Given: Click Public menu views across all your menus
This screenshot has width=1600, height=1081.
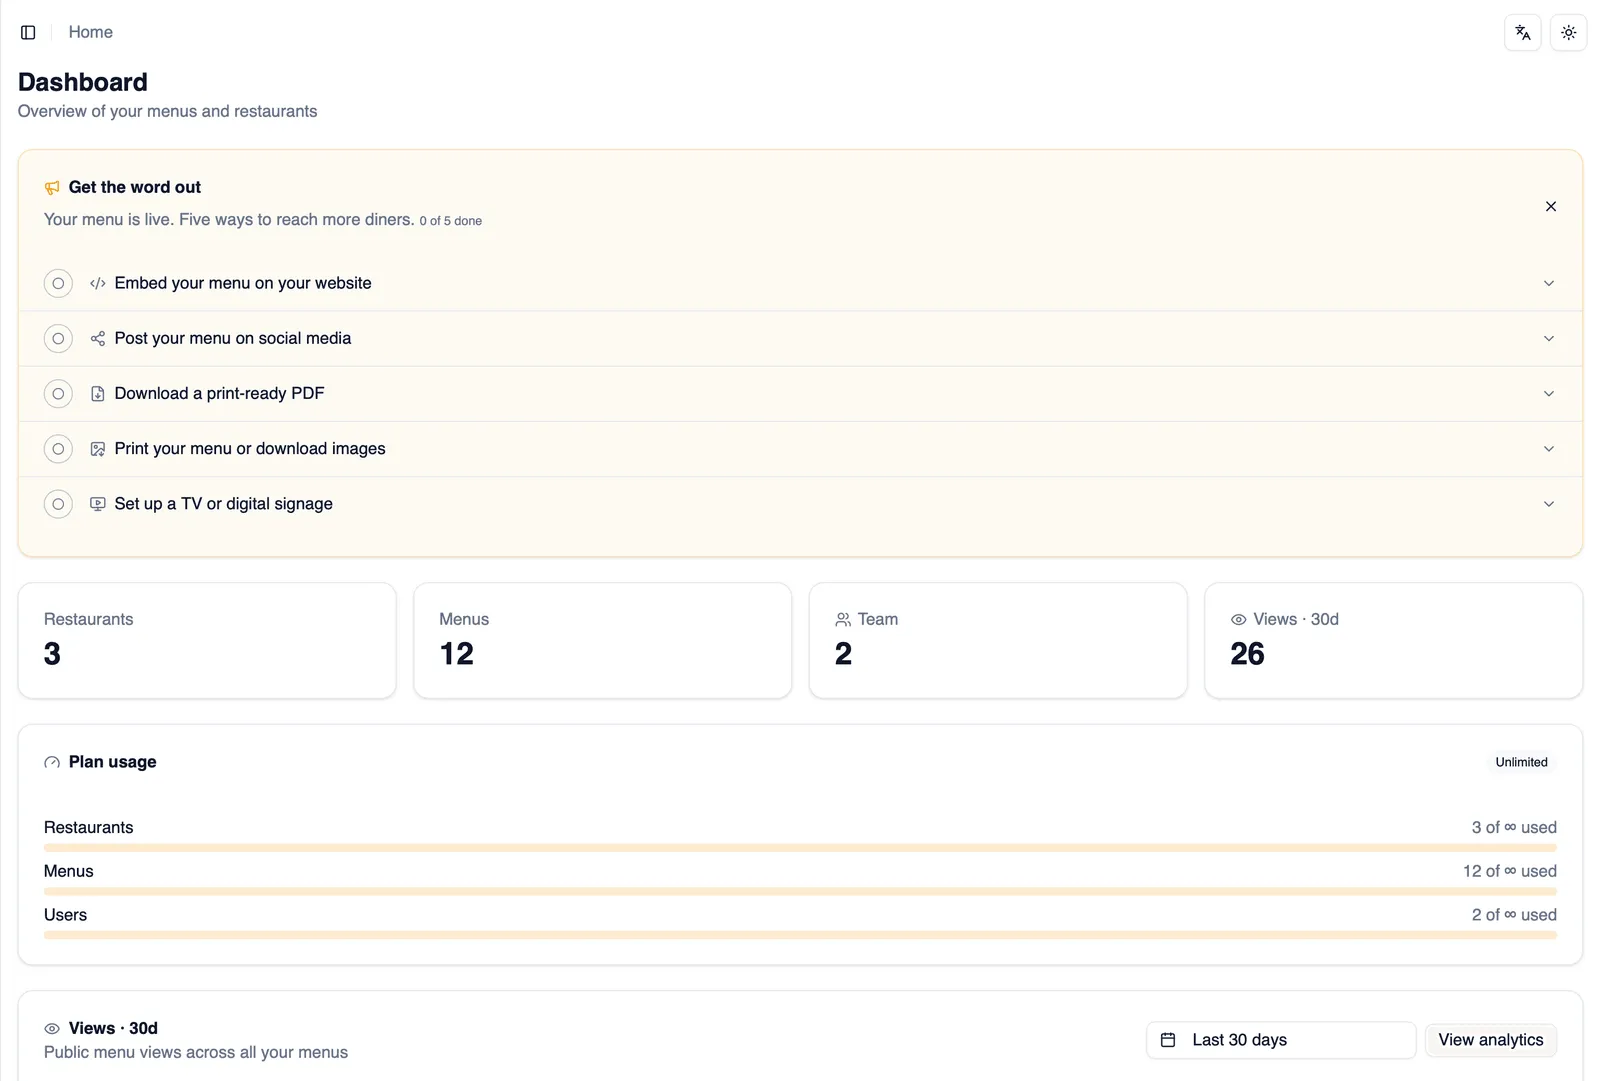Looking at the screenshot, I should coord(196,1052).
